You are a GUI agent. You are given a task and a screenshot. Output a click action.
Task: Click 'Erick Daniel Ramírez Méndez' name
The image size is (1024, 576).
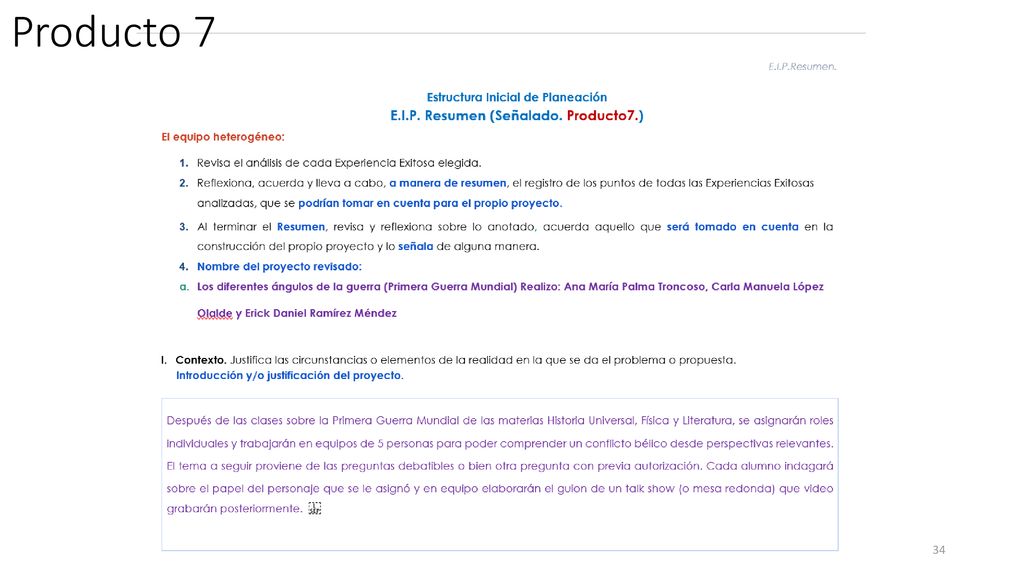tap(321, 313)
